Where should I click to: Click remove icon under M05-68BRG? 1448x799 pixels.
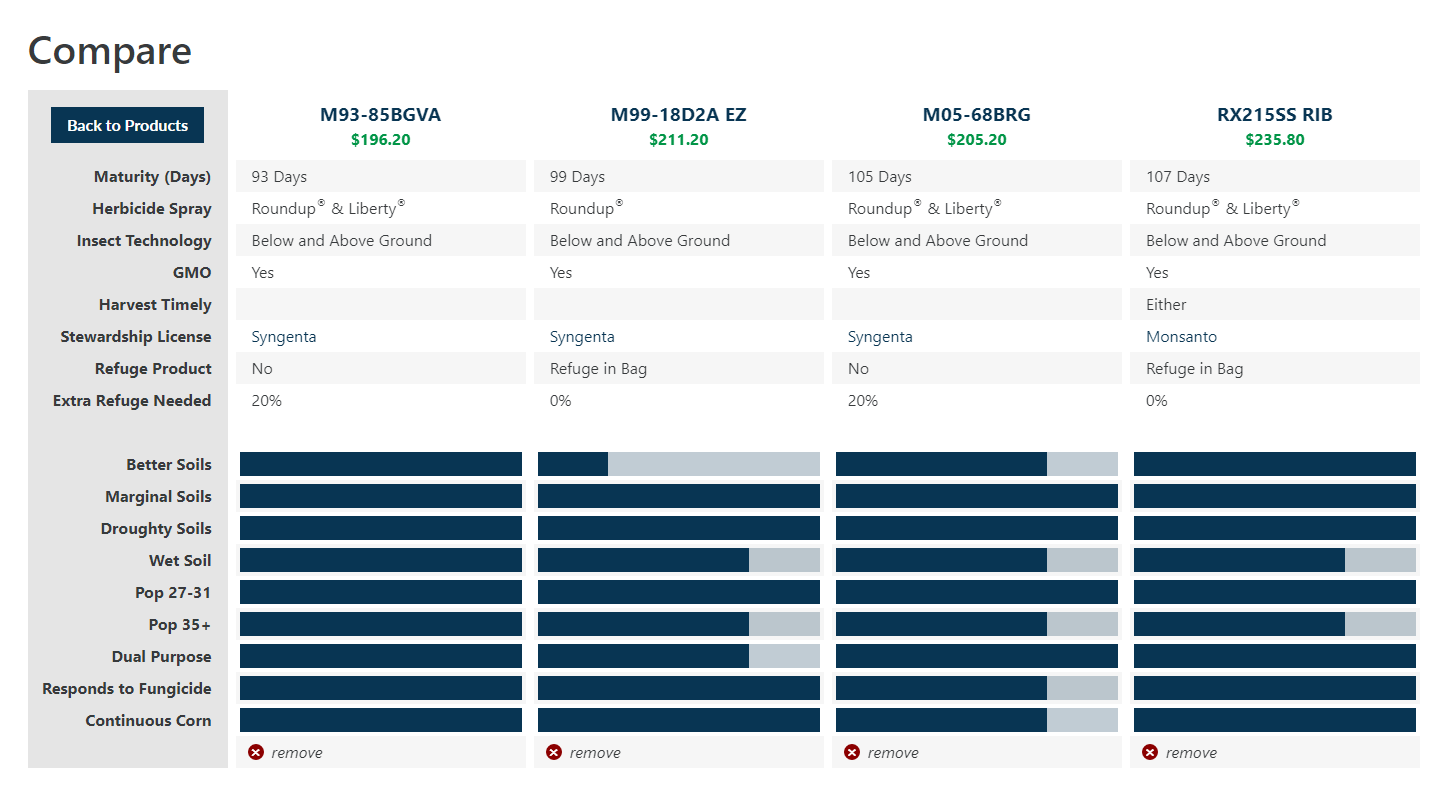pyautogui.click(x=852, y=752)
